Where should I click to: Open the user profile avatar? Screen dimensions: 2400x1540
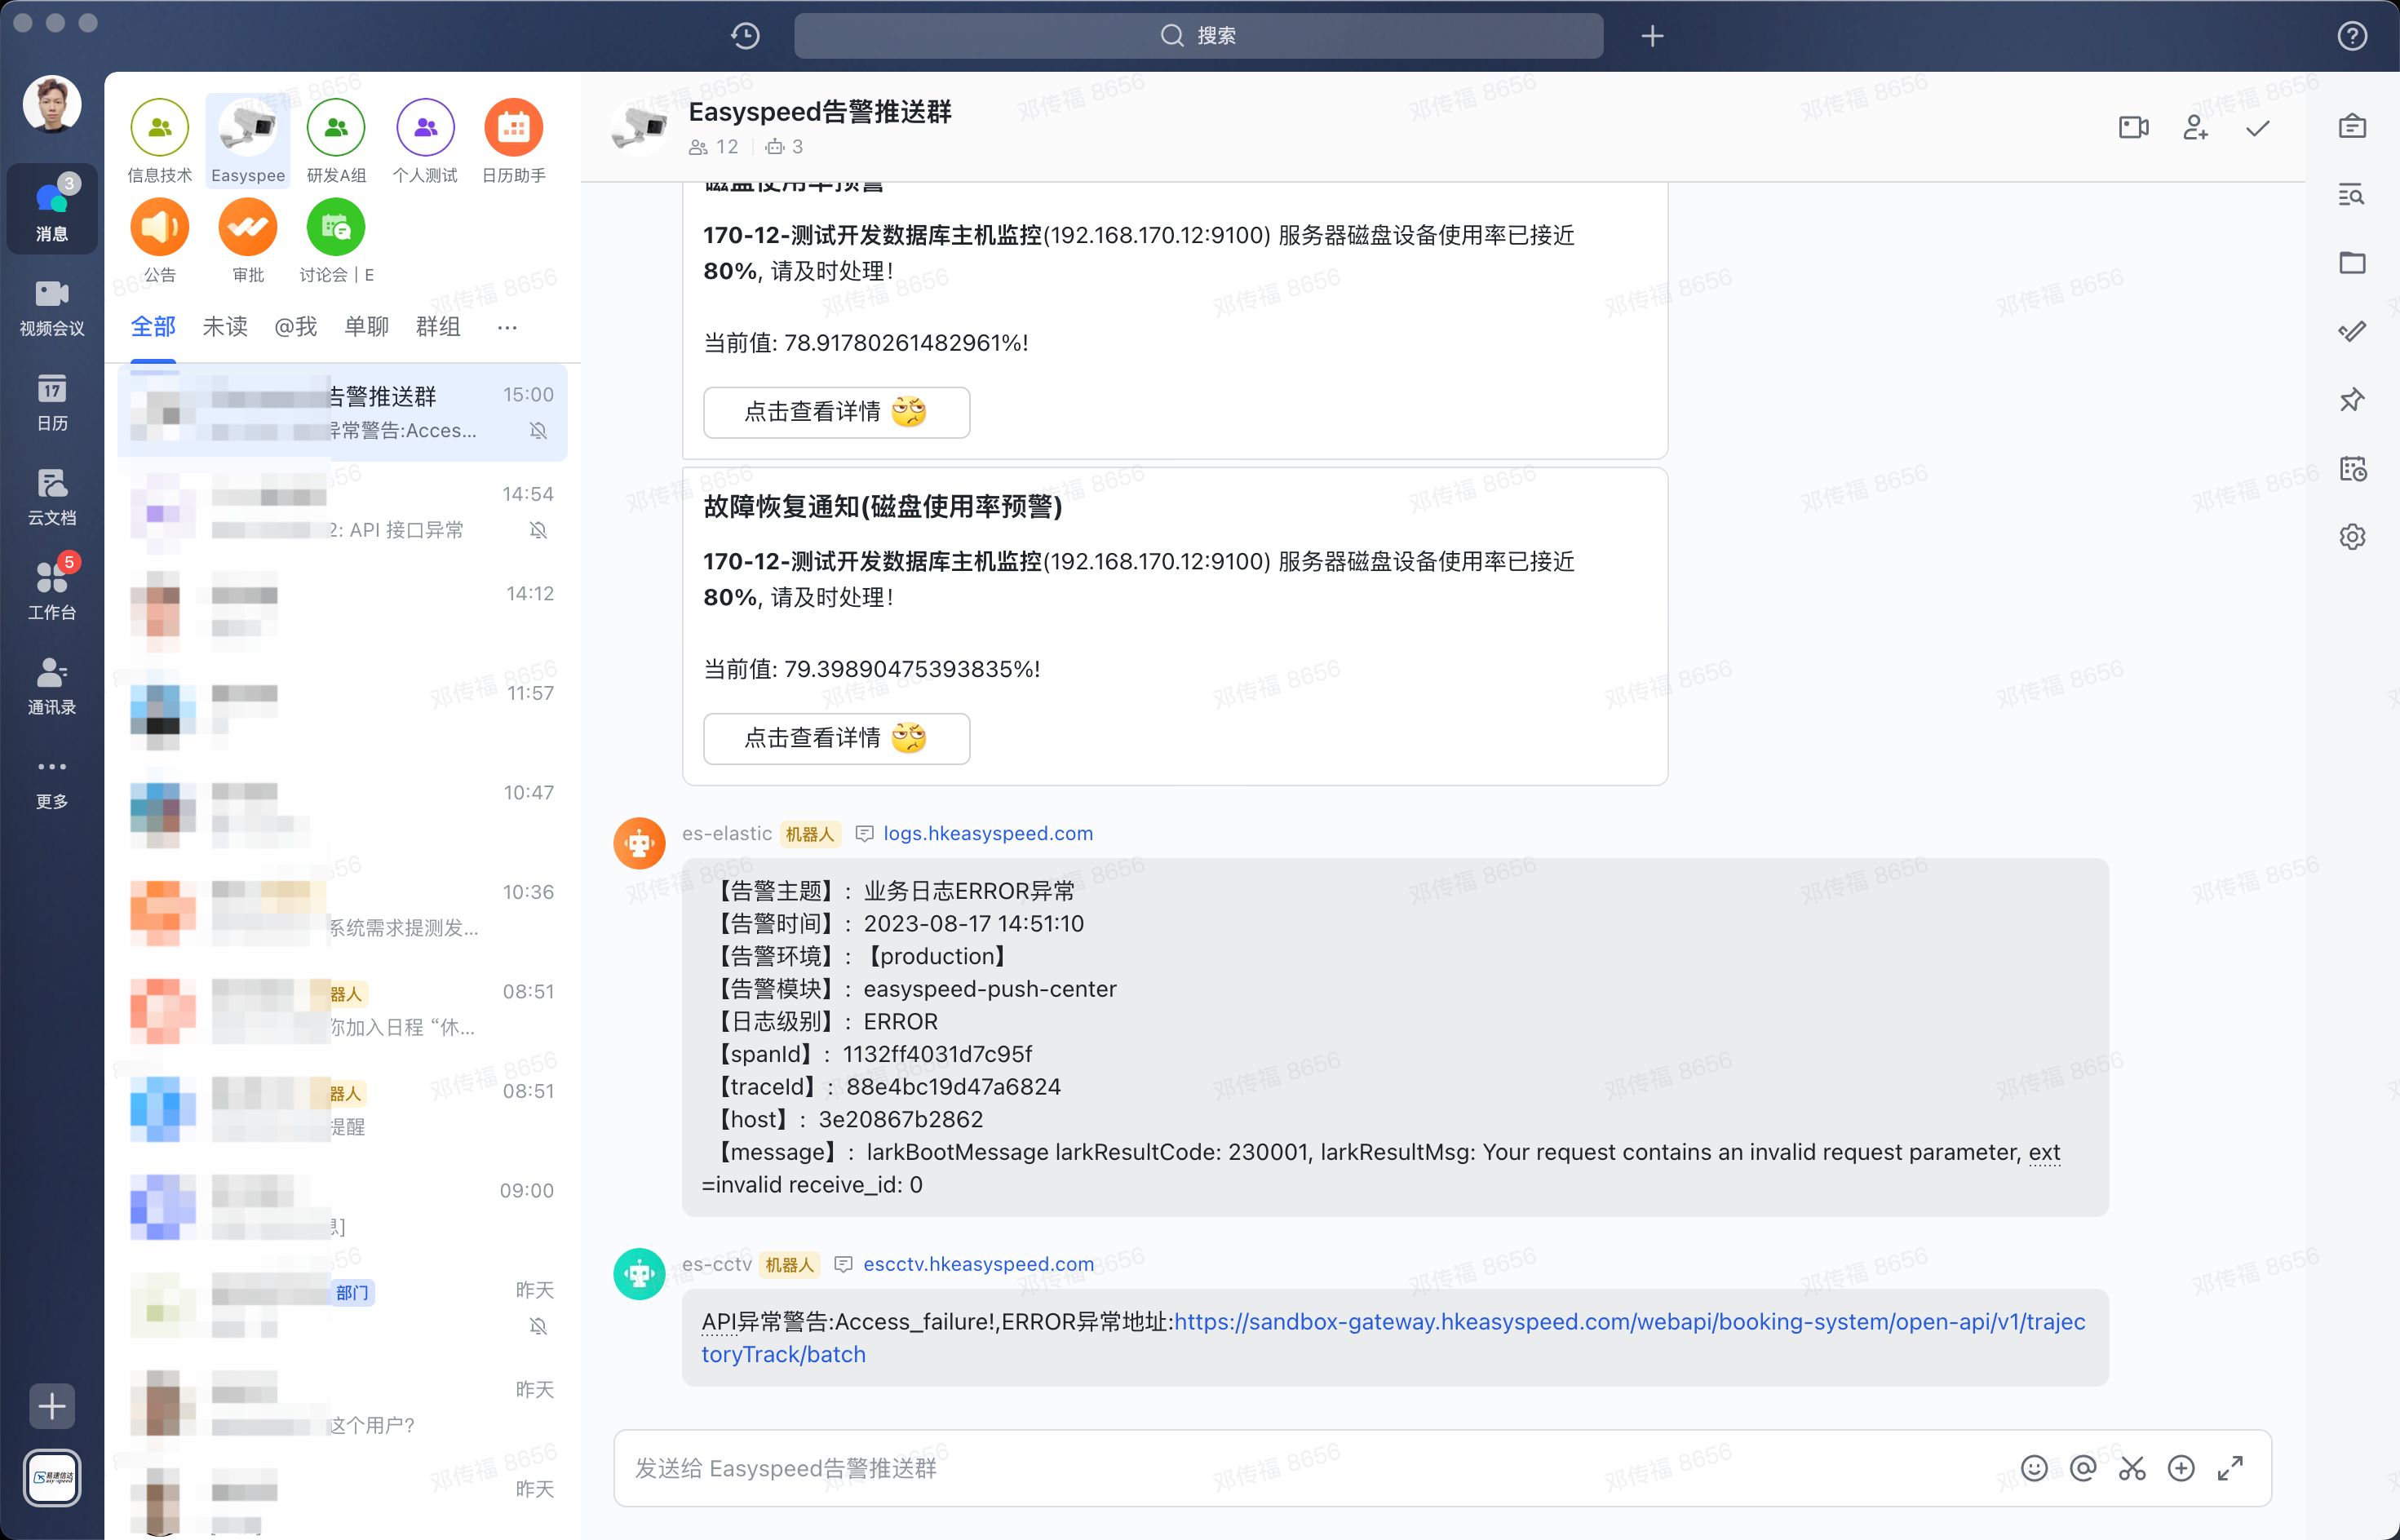[x=52, y=103]
